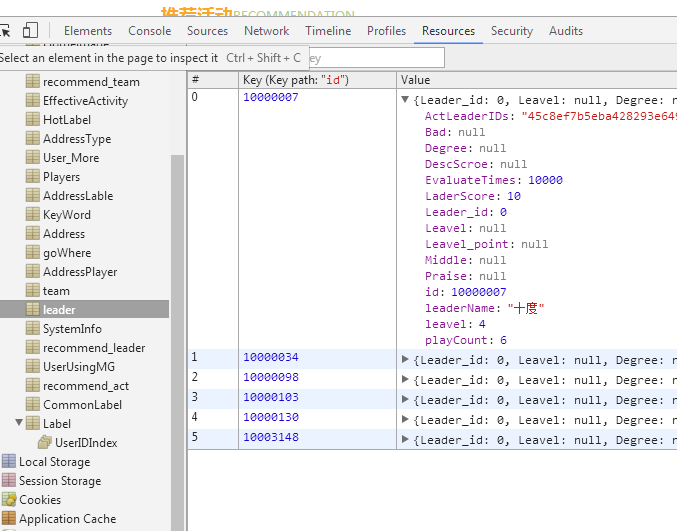The image size is (677, 531).
Task: Click the EffectiveActivity table icon
Action: pos(33,100)
